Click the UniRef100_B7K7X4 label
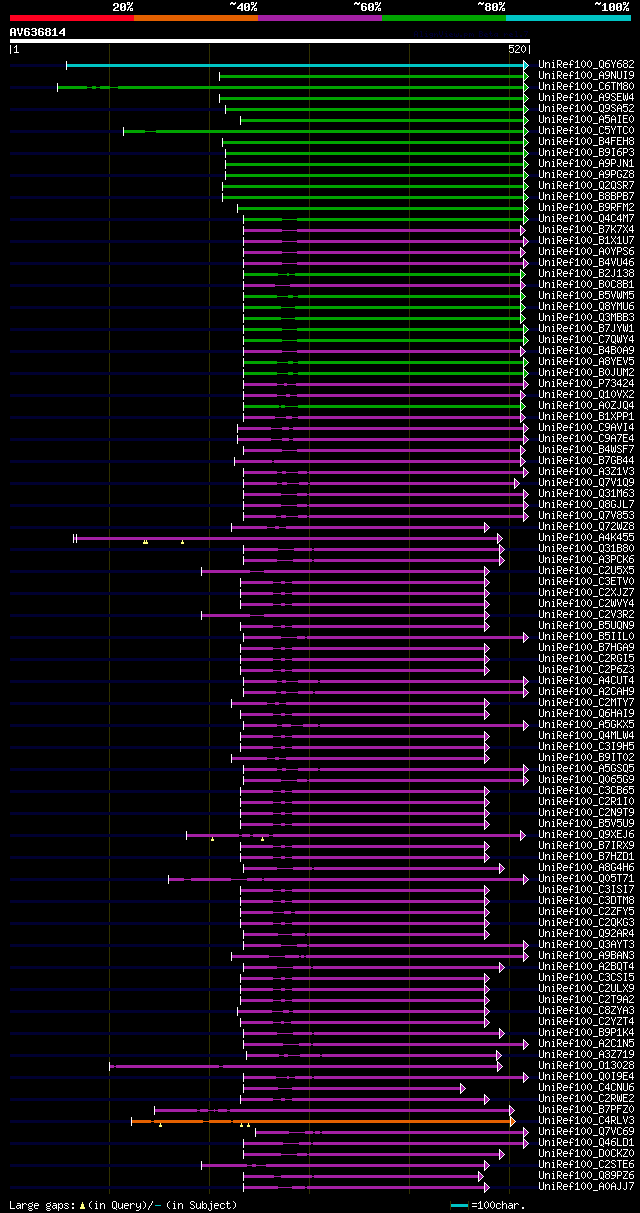The width and height of the screenshot is (640, 1213). (x=586, y=230)
